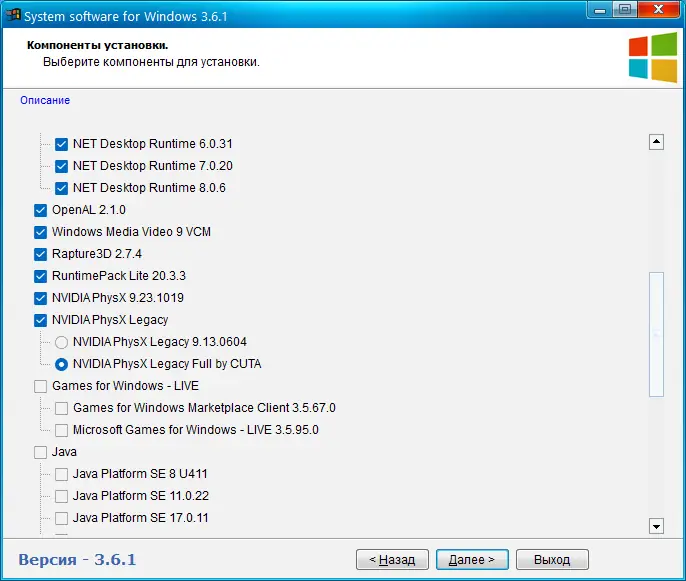Enable the Games for Windows - LIVE group

tap(40, 386)
